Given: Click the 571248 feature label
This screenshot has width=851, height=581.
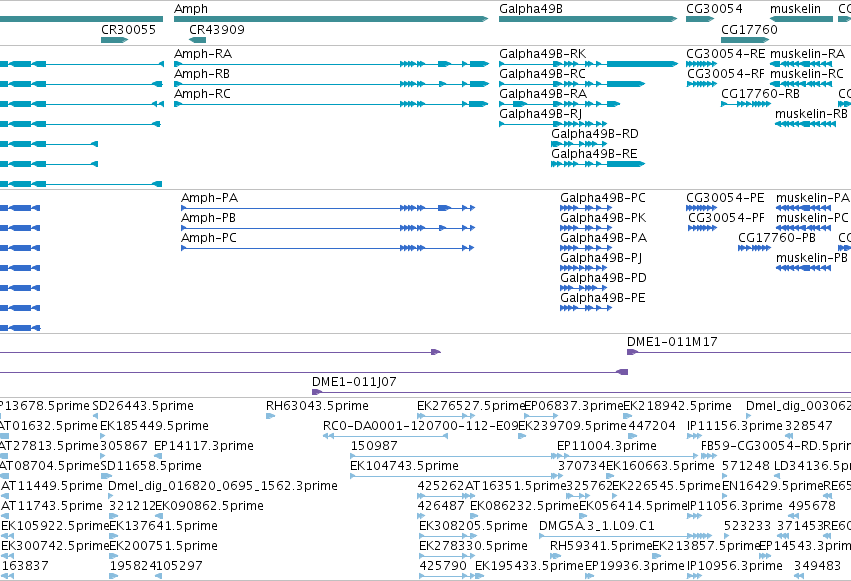Looking at the screenshot, I should pos(746,465).
